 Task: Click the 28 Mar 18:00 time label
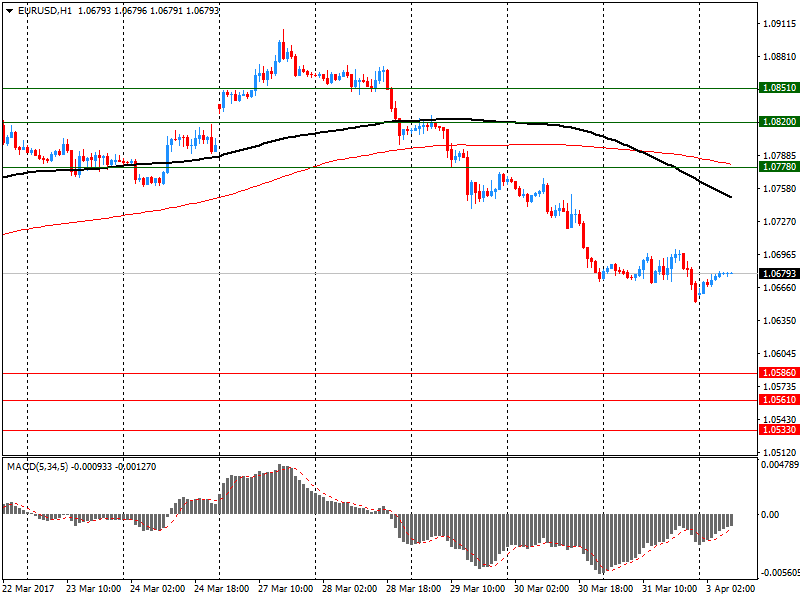413,589
